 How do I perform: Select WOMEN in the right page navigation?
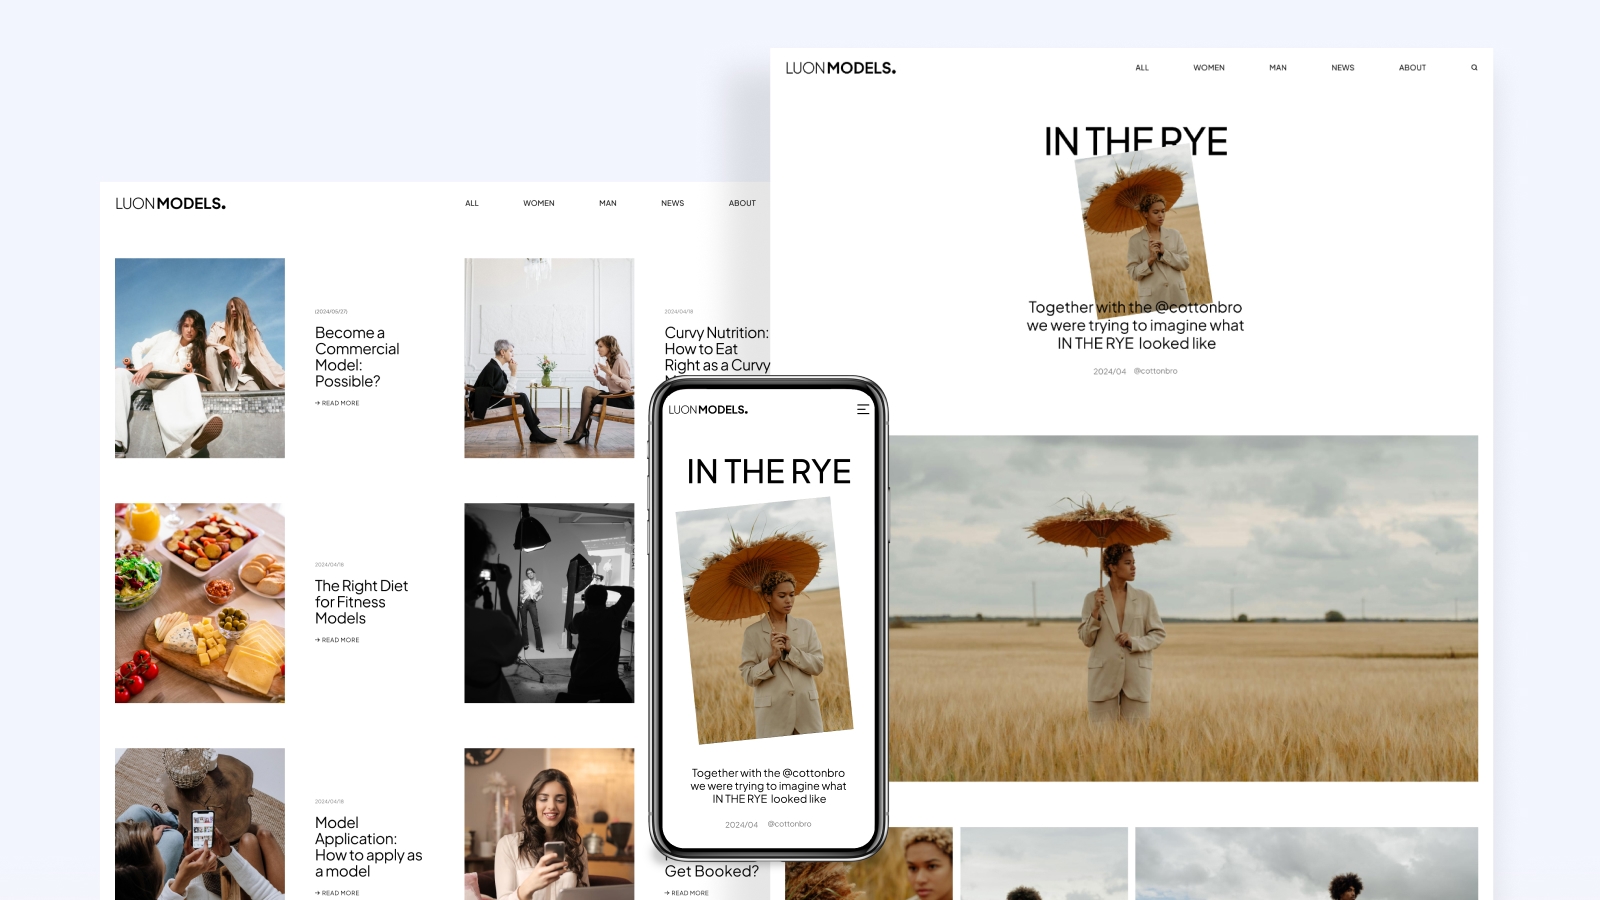[x=1209, y=68]
